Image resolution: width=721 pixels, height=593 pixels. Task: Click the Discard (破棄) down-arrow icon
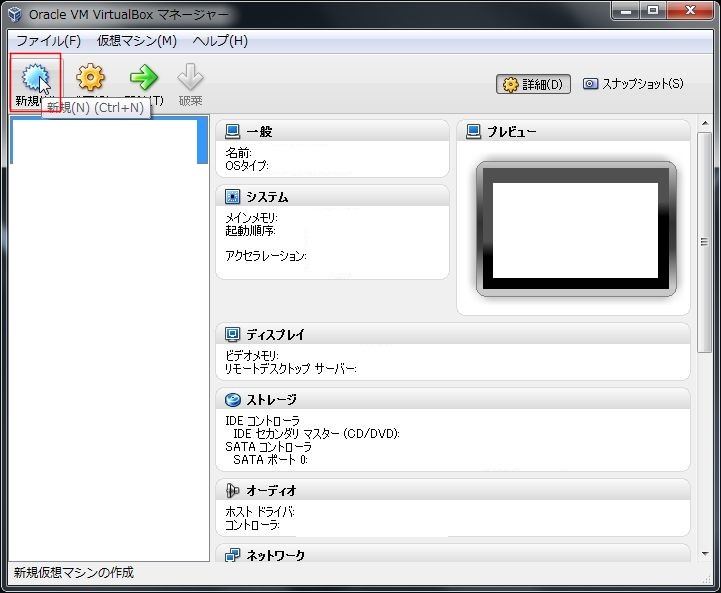coord(190,77)
